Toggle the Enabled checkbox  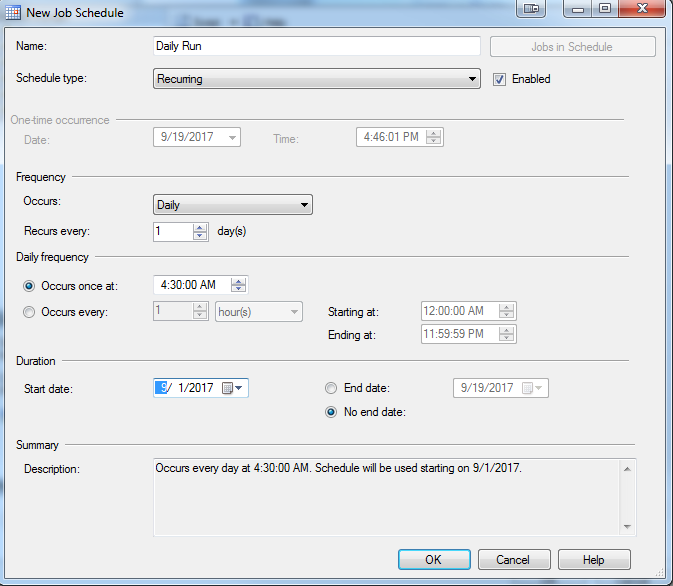tap(499, 79)
